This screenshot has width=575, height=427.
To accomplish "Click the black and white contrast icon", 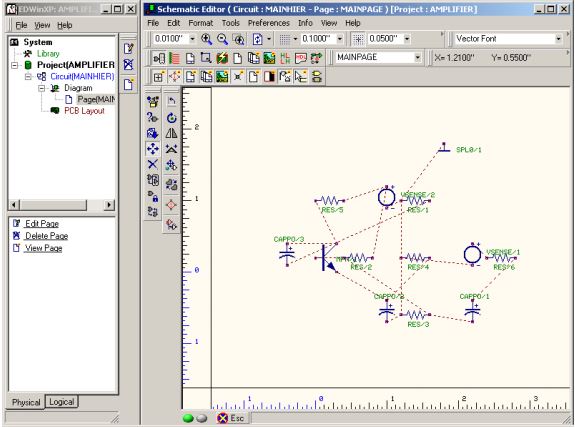I will click(x=269, y=77).
